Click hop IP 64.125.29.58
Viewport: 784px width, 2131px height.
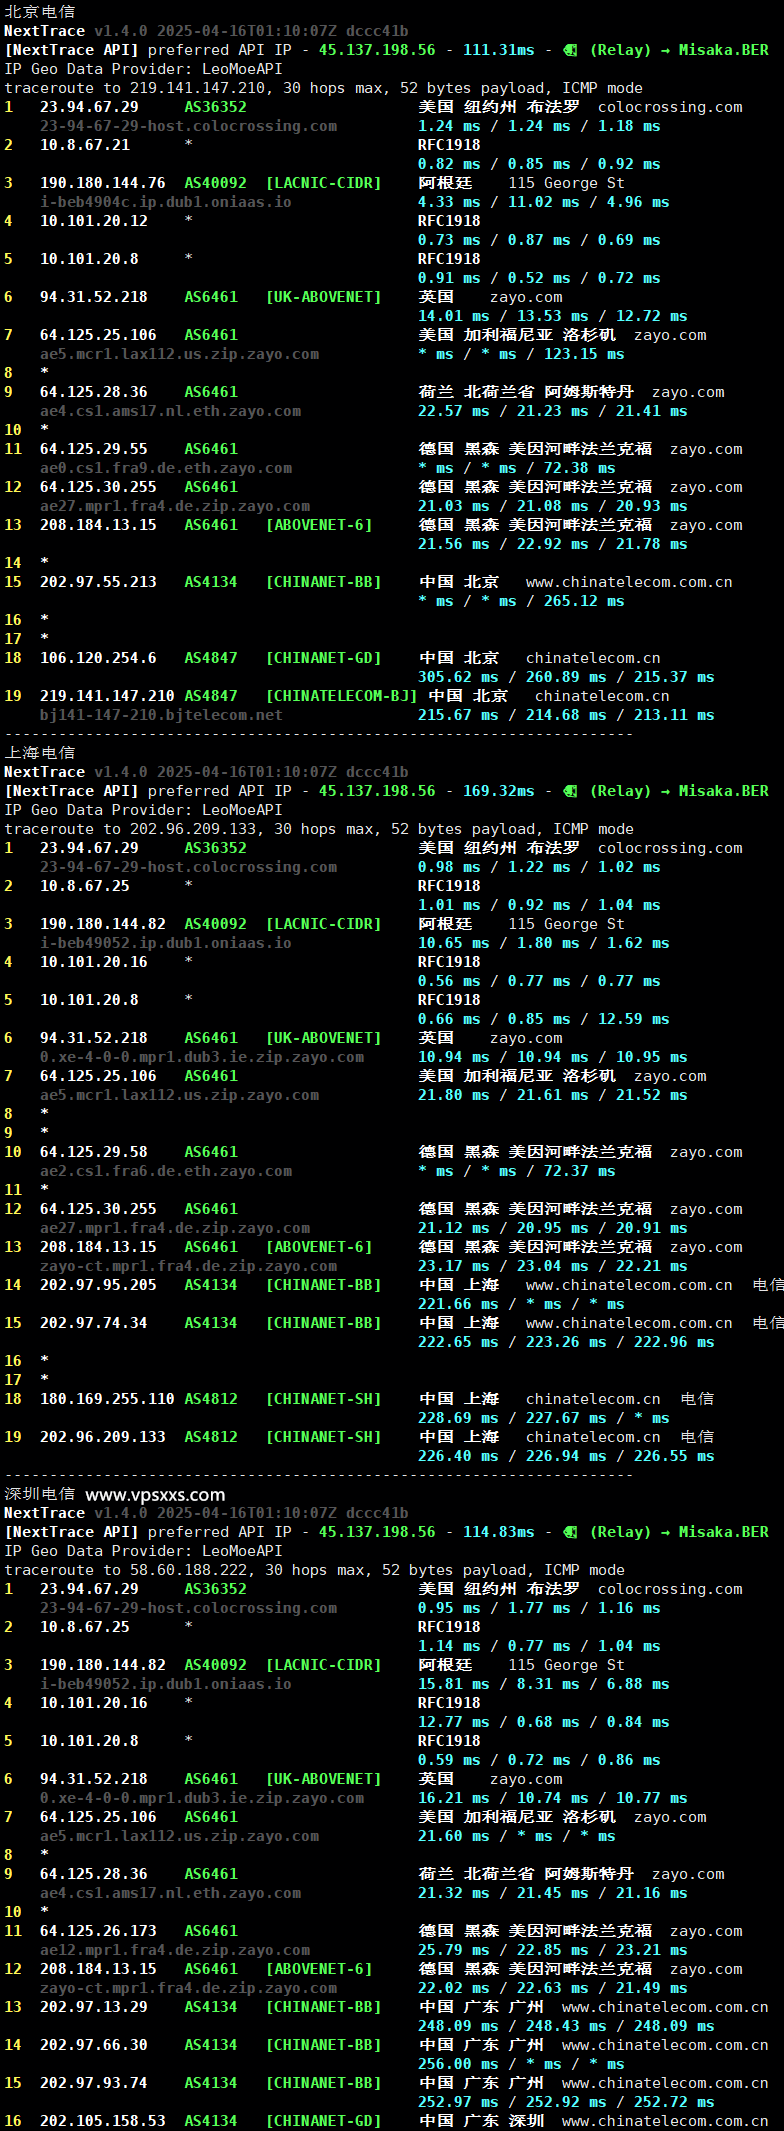point(94,1152)
